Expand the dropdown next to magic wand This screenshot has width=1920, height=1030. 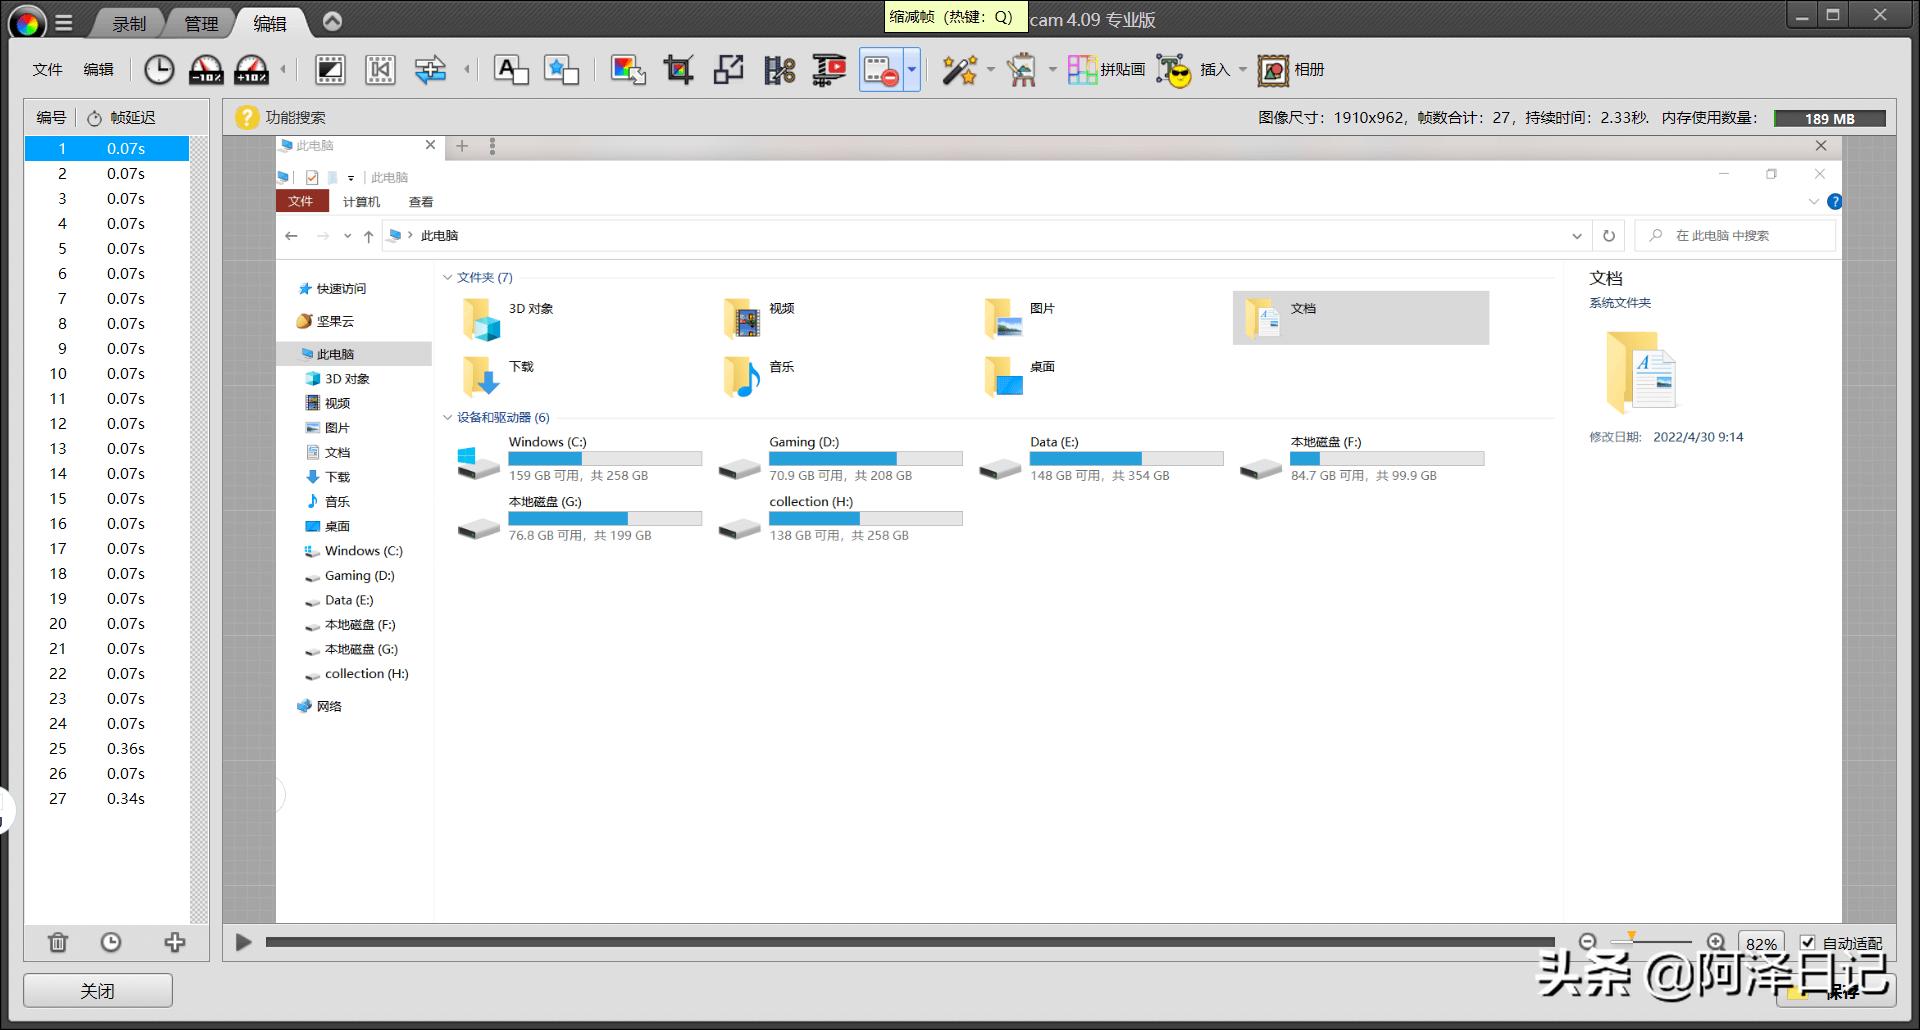[x=990, y=70]
